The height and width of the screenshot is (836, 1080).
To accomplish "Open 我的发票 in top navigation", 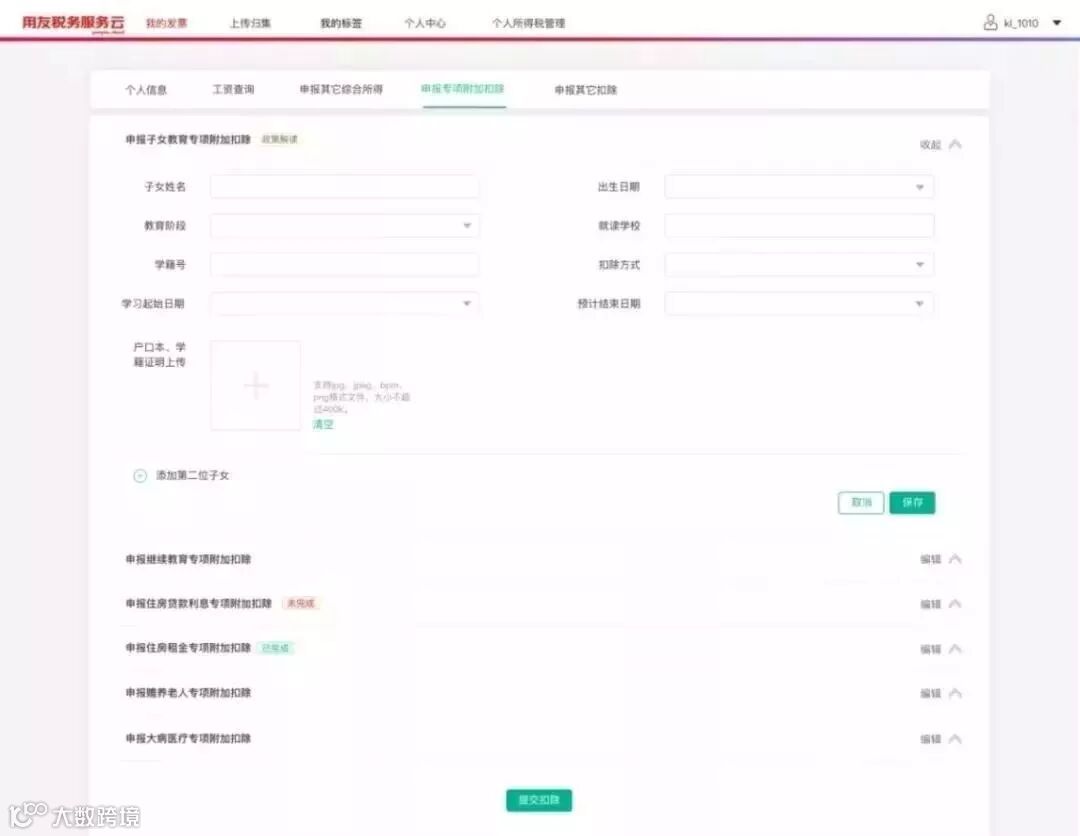I will click(167, 23).
